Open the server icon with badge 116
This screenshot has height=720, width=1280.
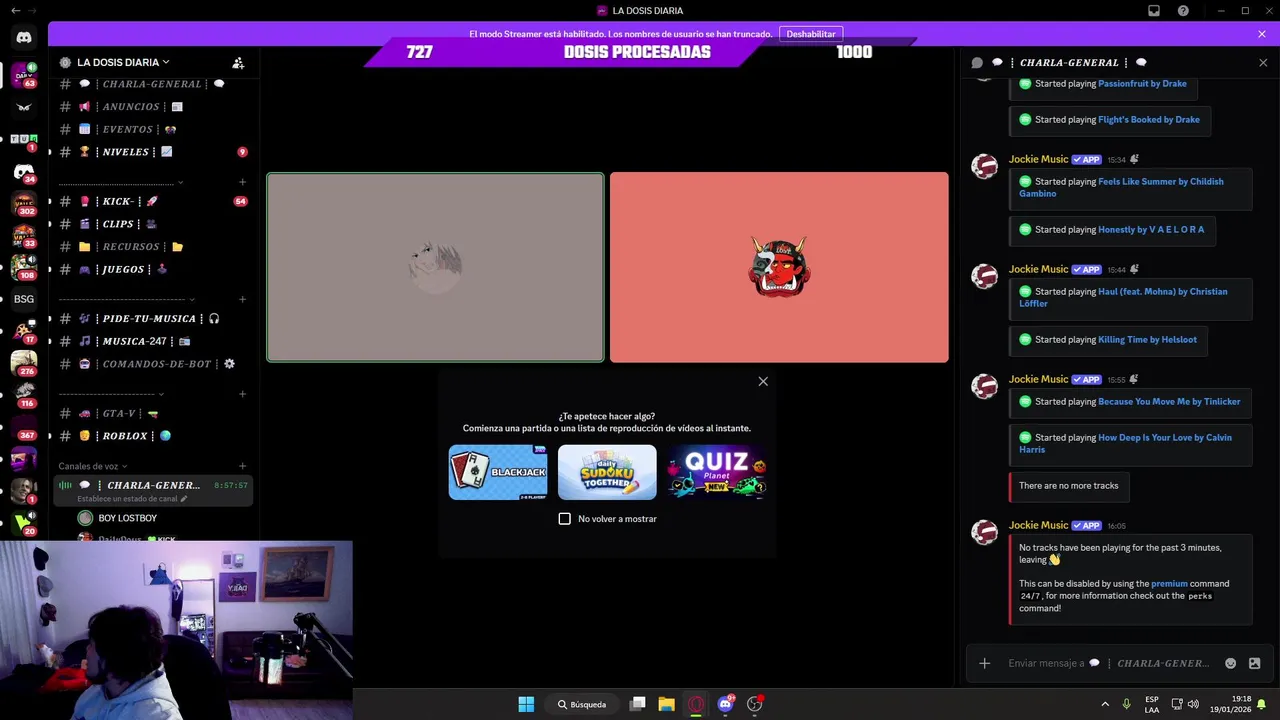click(24, 394)
